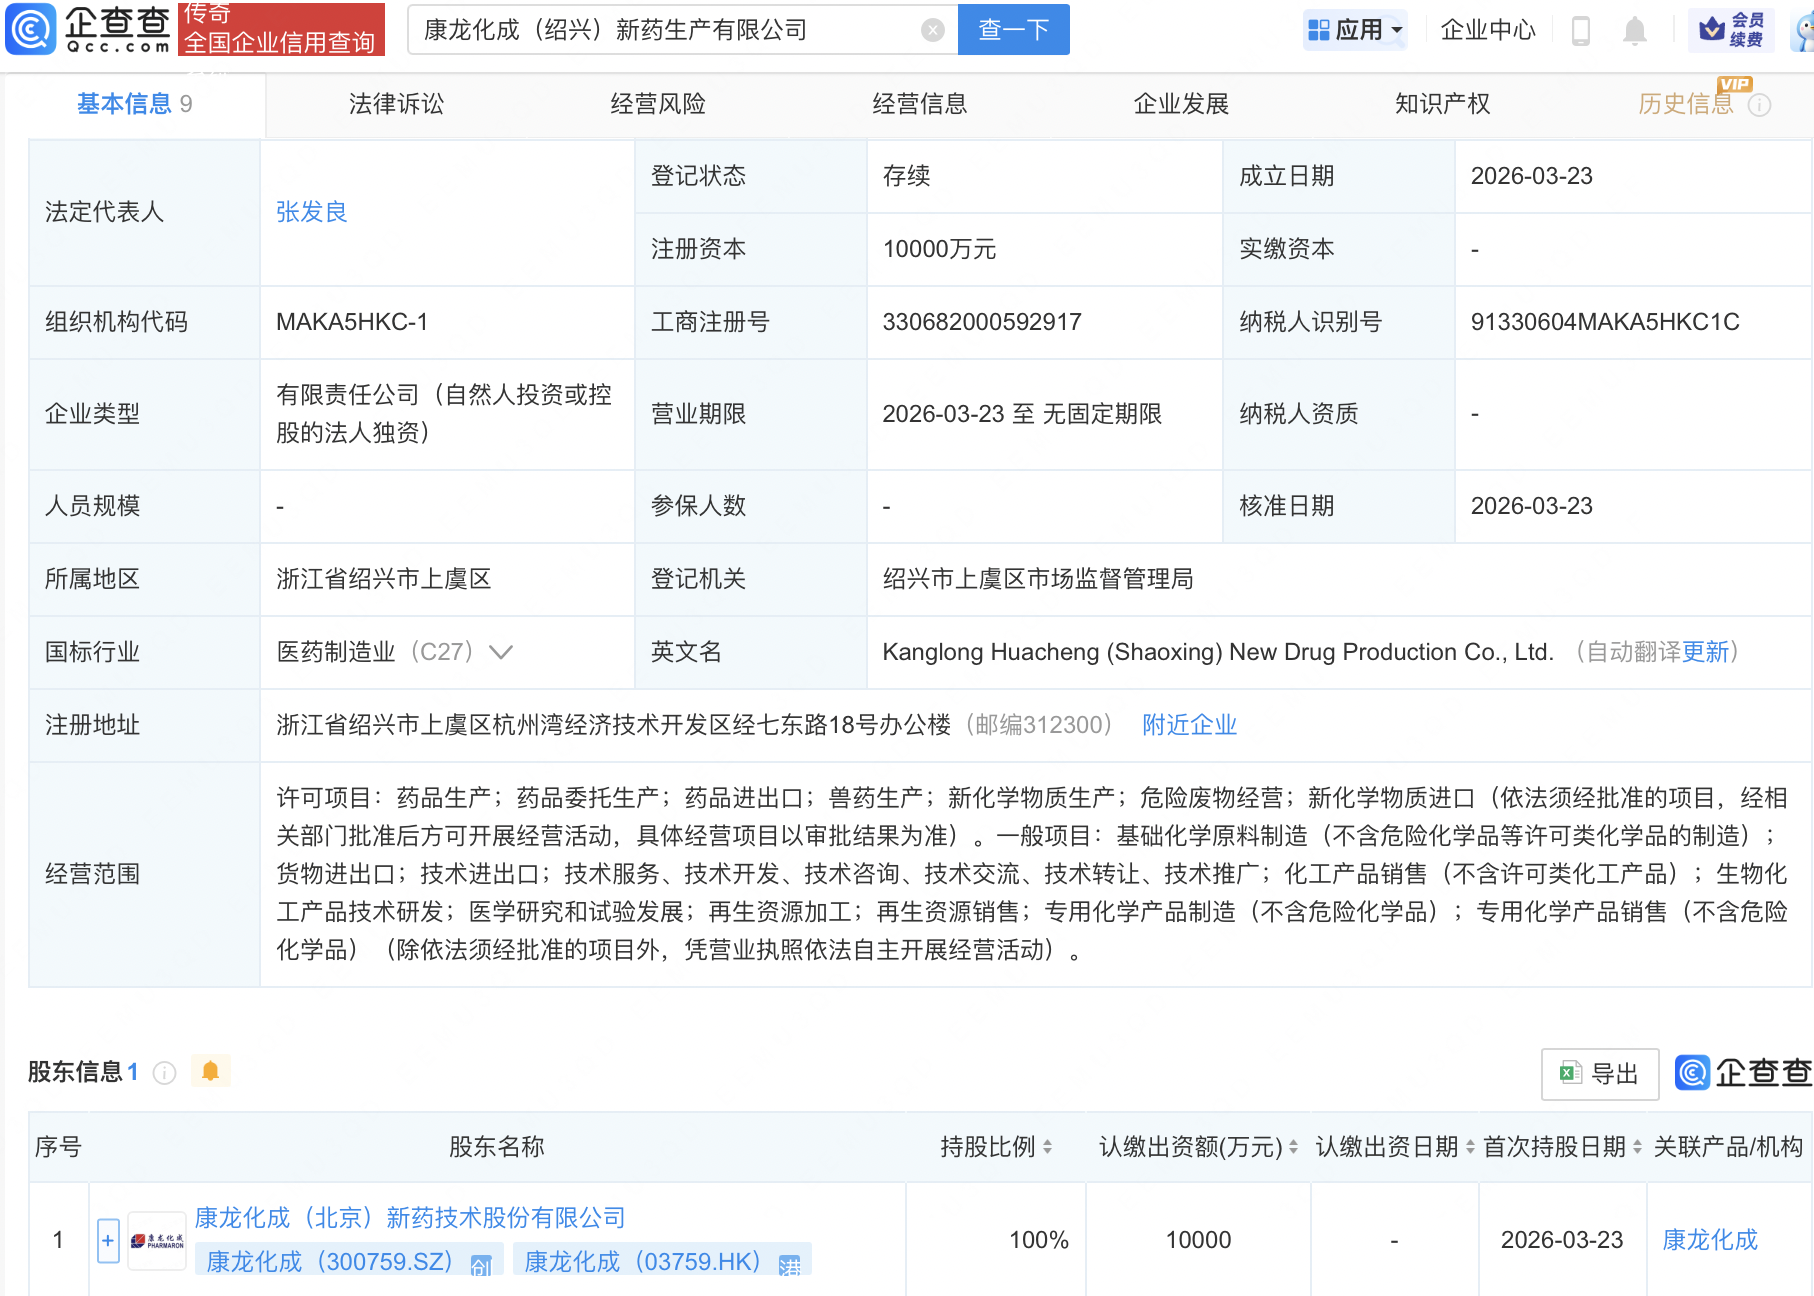
Task: Open notifications with the header bell icon
Action: 1636,30
